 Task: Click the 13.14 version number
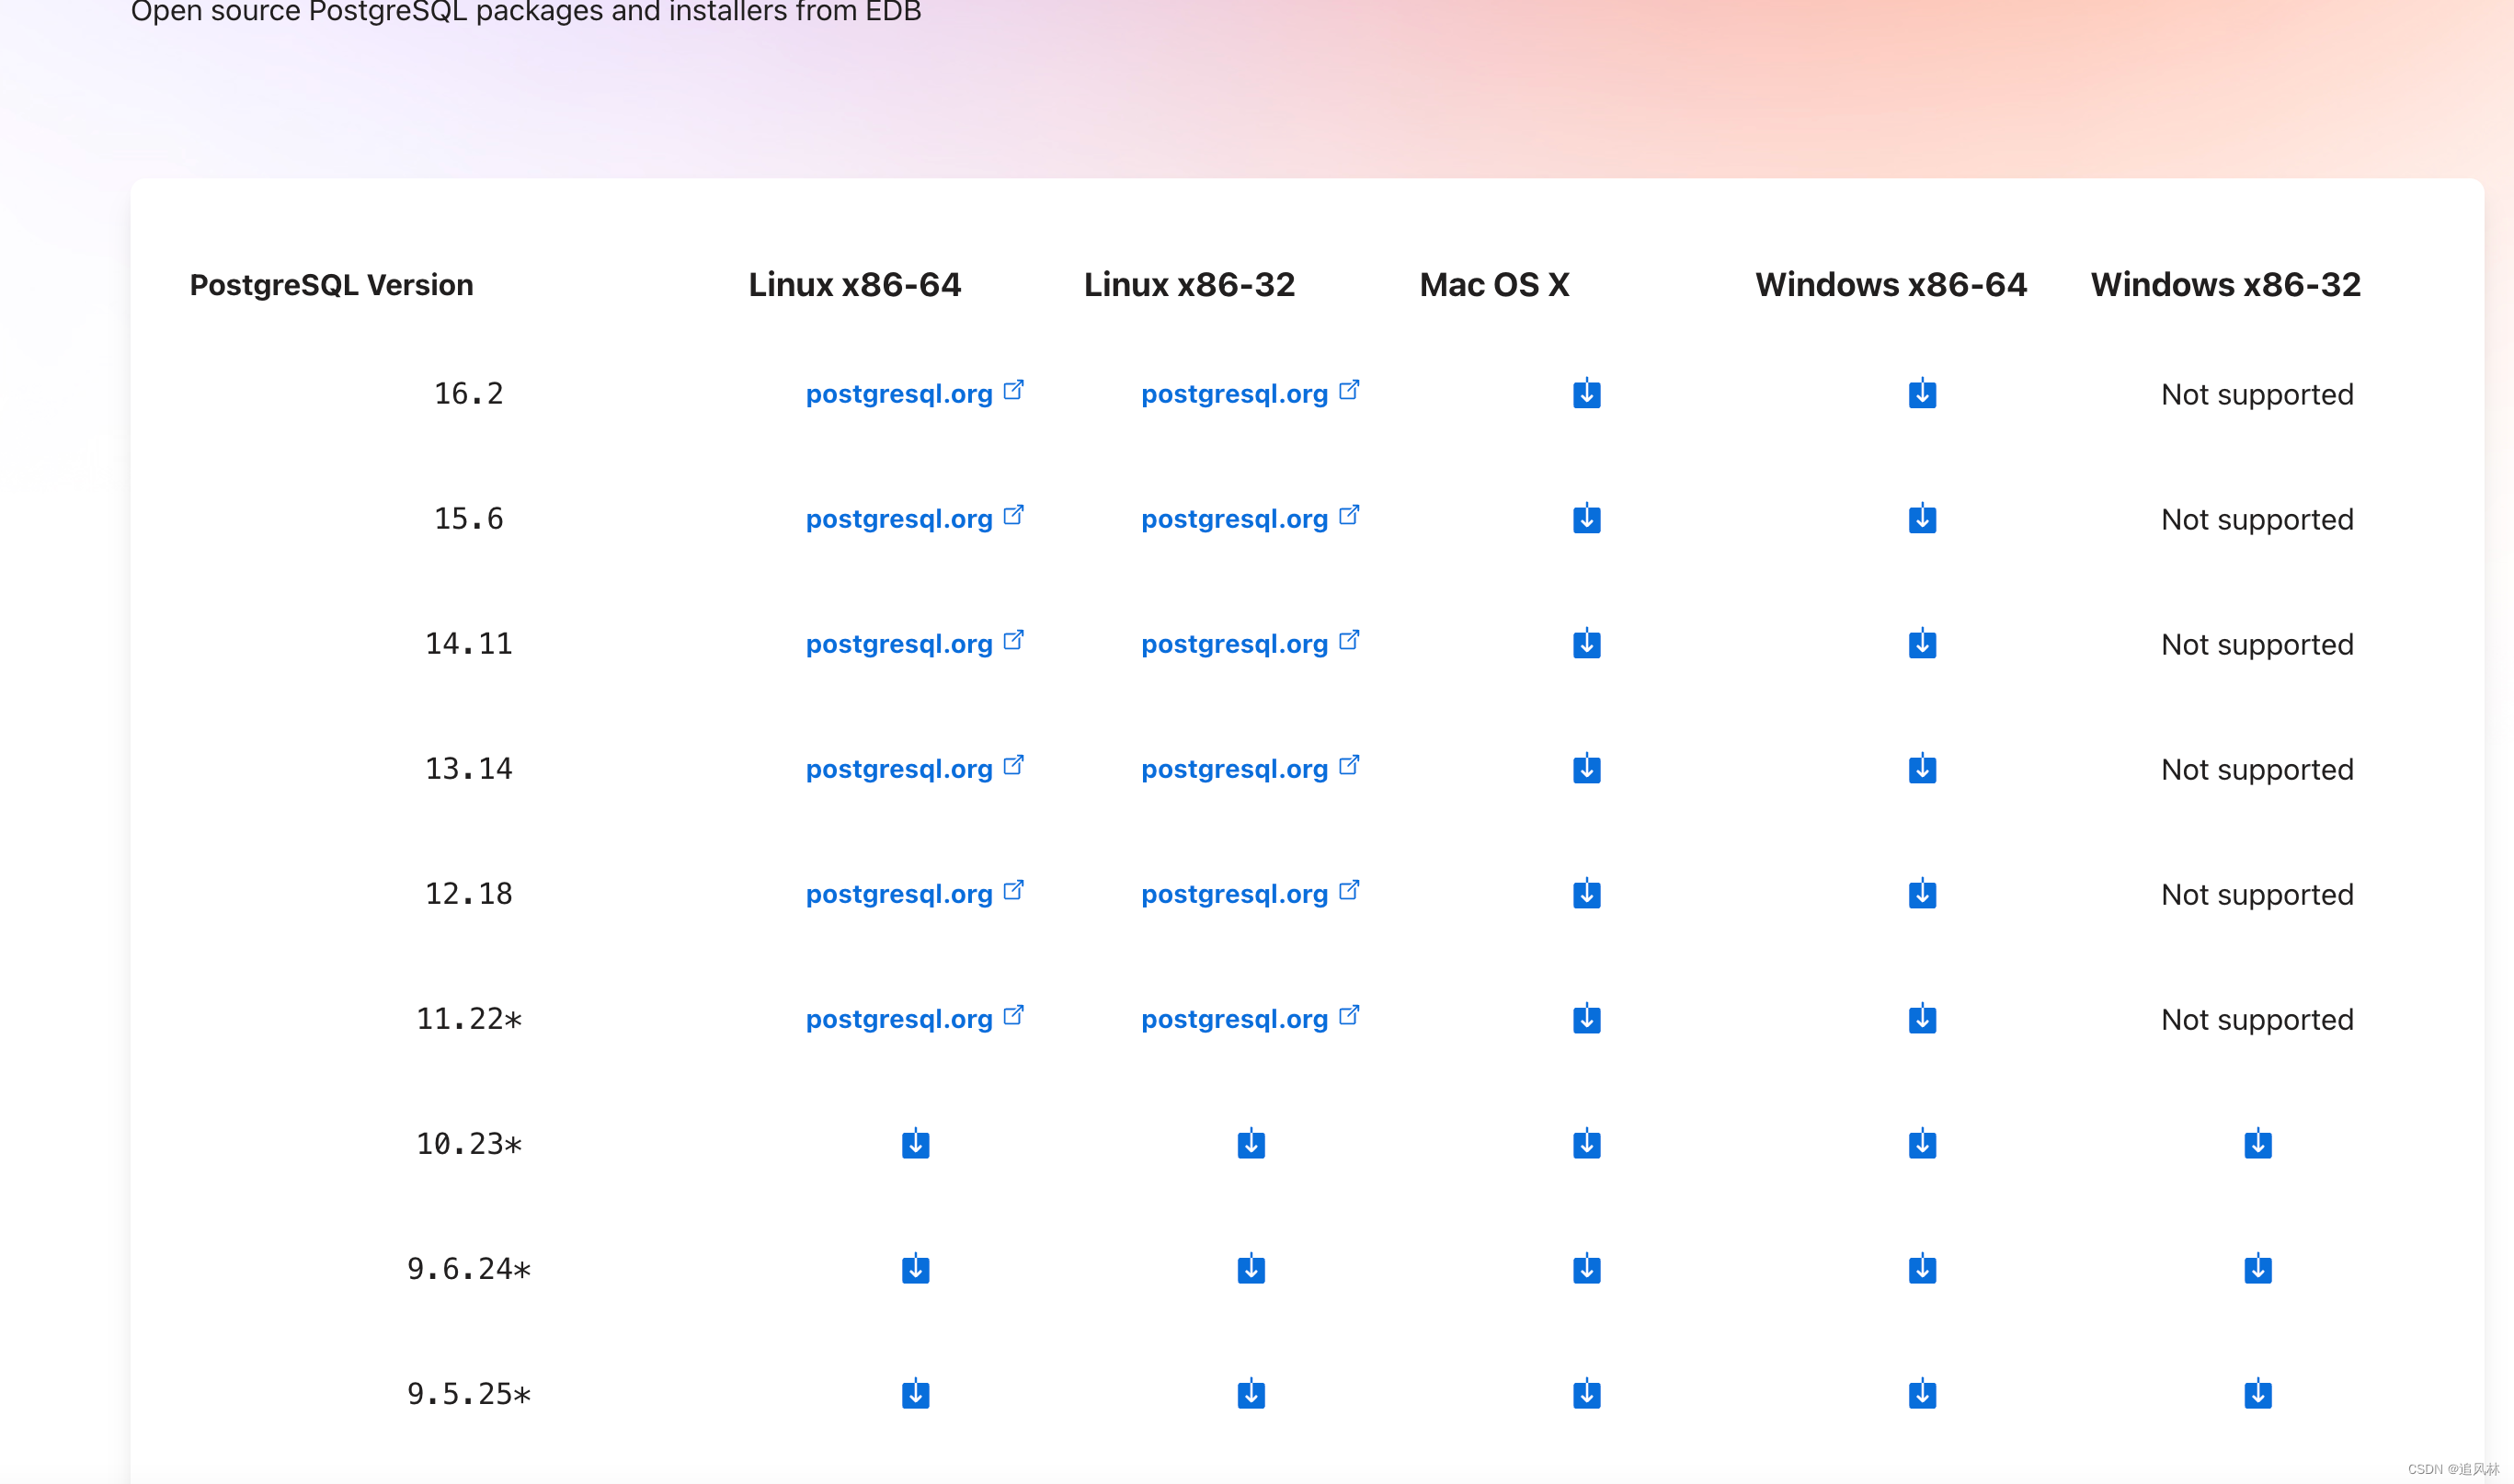468,769
